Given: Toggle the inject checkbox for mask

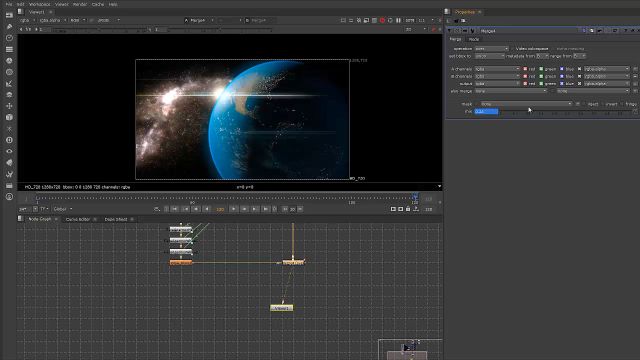Looking at the screenshot, I should 585,104.
